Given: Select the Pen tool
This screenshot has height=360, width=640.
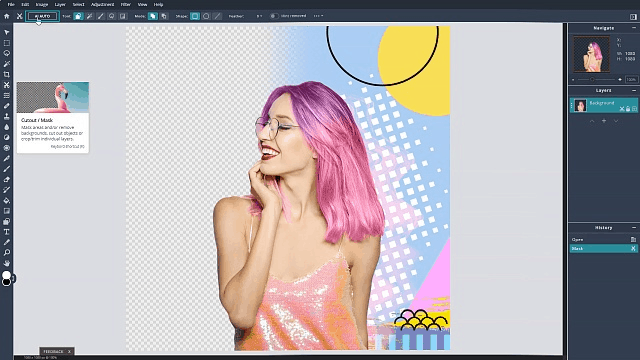Looking at the screenshot, I should click(7, 158).
